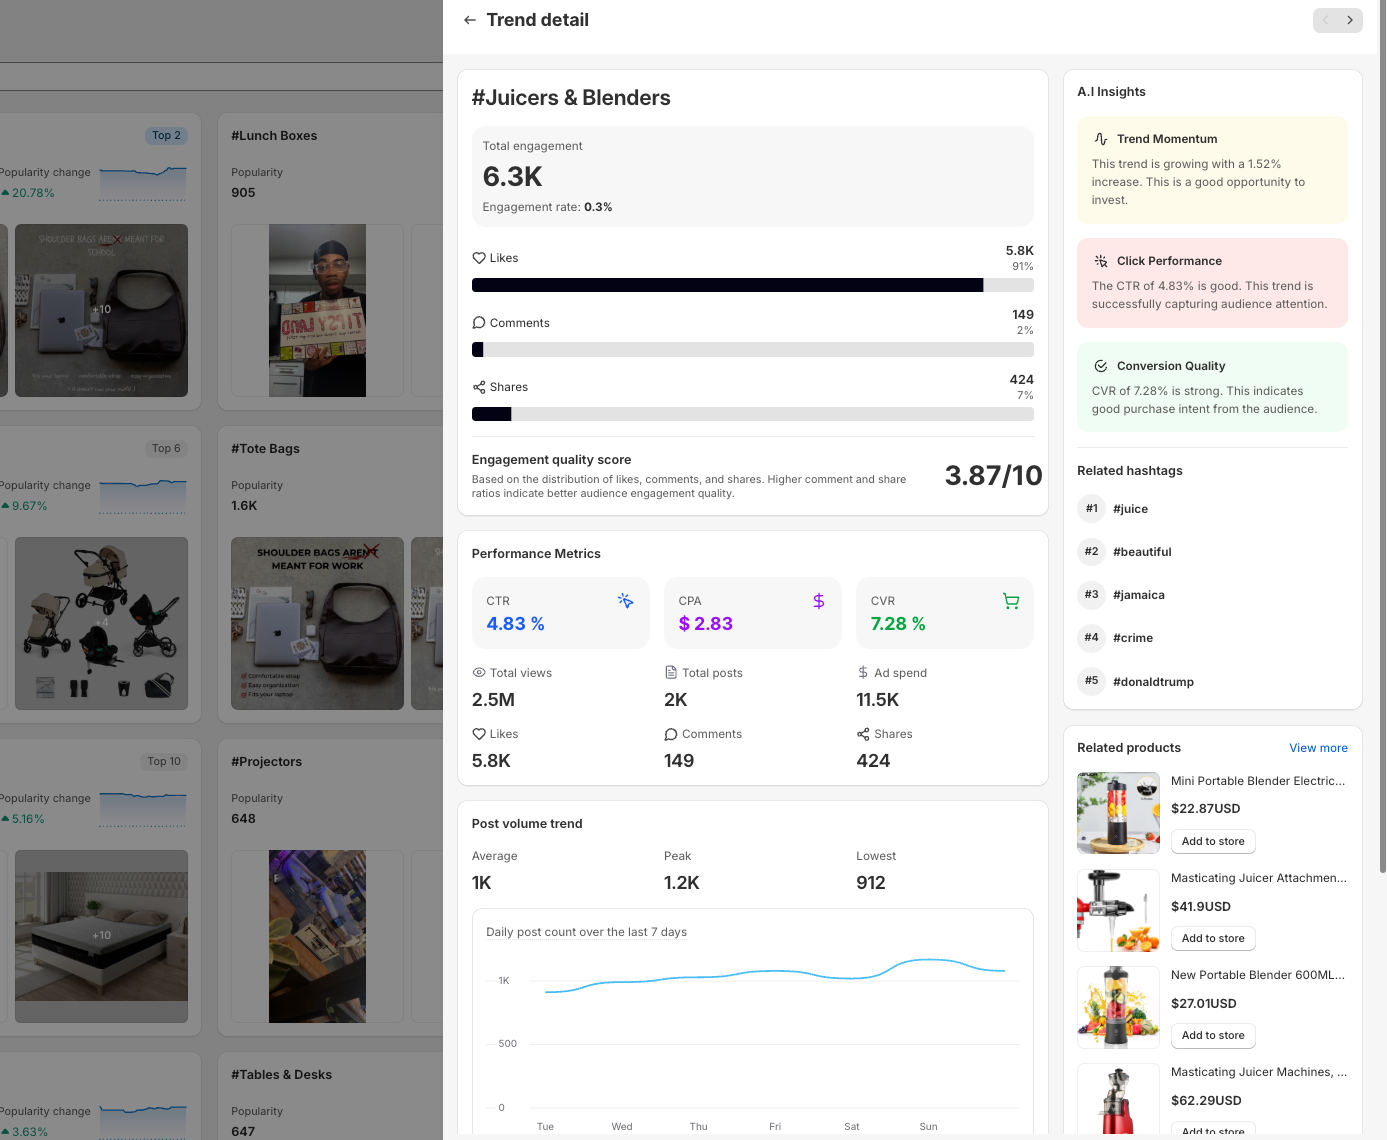Click the Conversion Quality checkmark icon
This screenshot has height=1140, width=1387.
pyautogui.click(x=1101, y=366)
